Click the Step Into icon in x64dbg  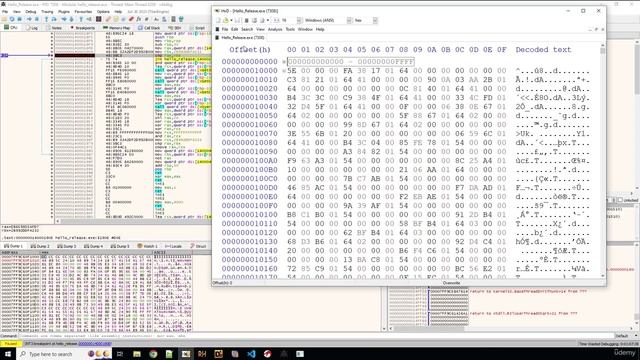[47, 19]
